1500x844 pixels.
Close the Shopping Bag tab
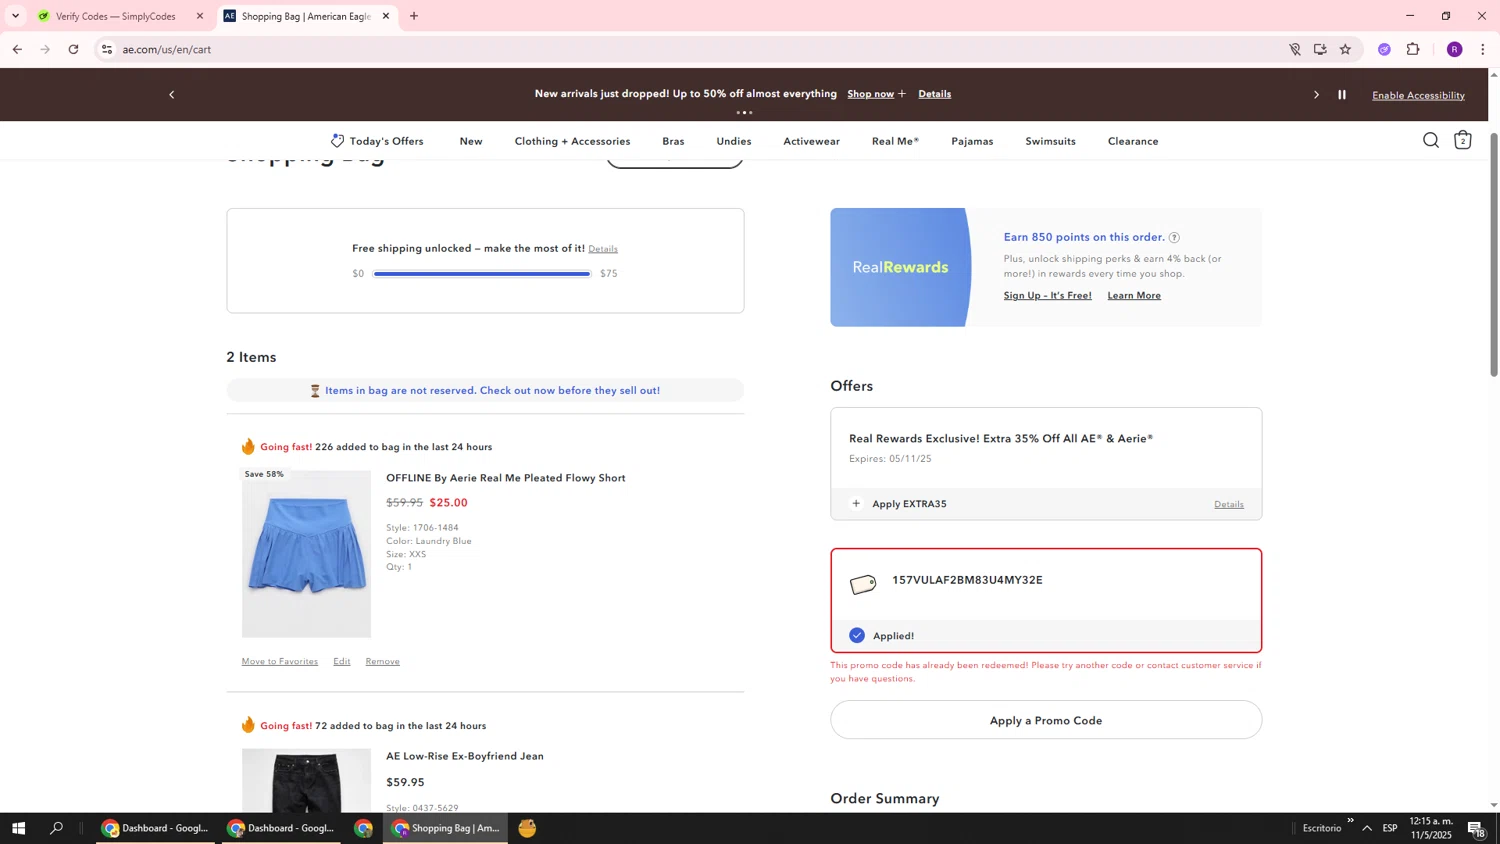click(x=386, y=16)
